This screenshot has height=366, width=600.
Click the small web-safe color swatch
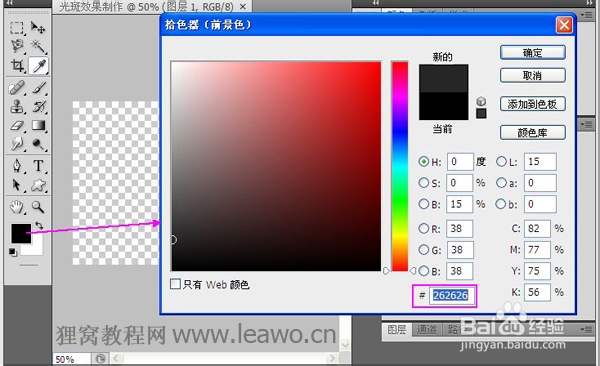pyautogui.click(x=481, y=113)
